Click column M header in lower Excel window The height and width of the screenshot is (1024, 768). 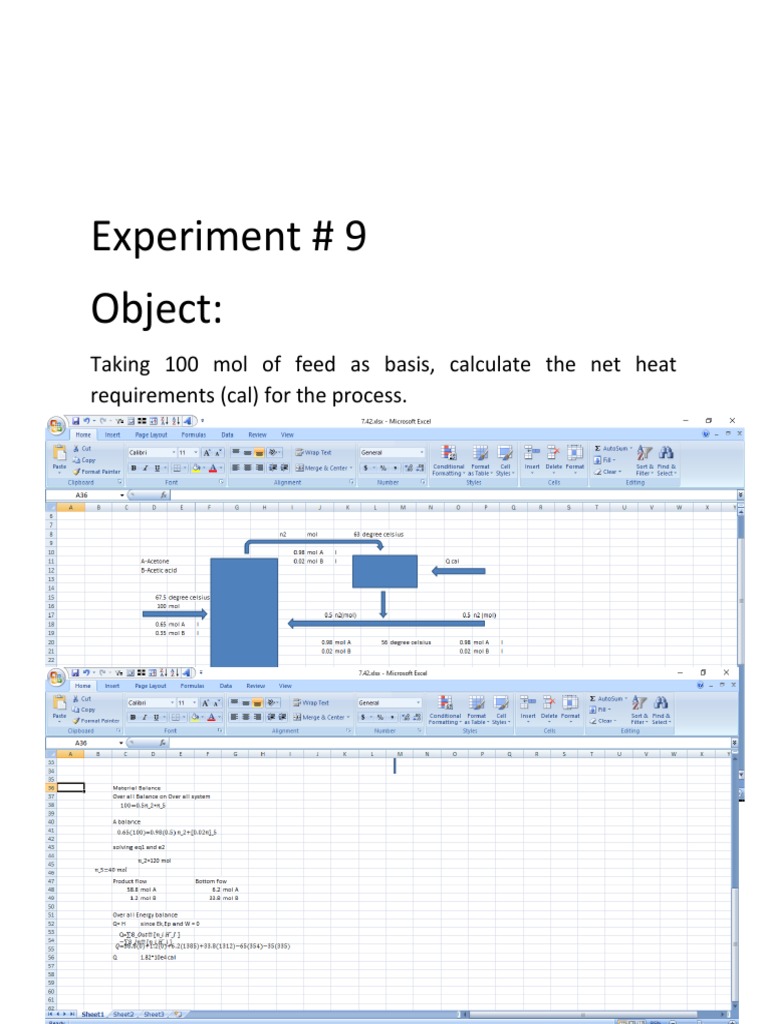tap(400, 754)
